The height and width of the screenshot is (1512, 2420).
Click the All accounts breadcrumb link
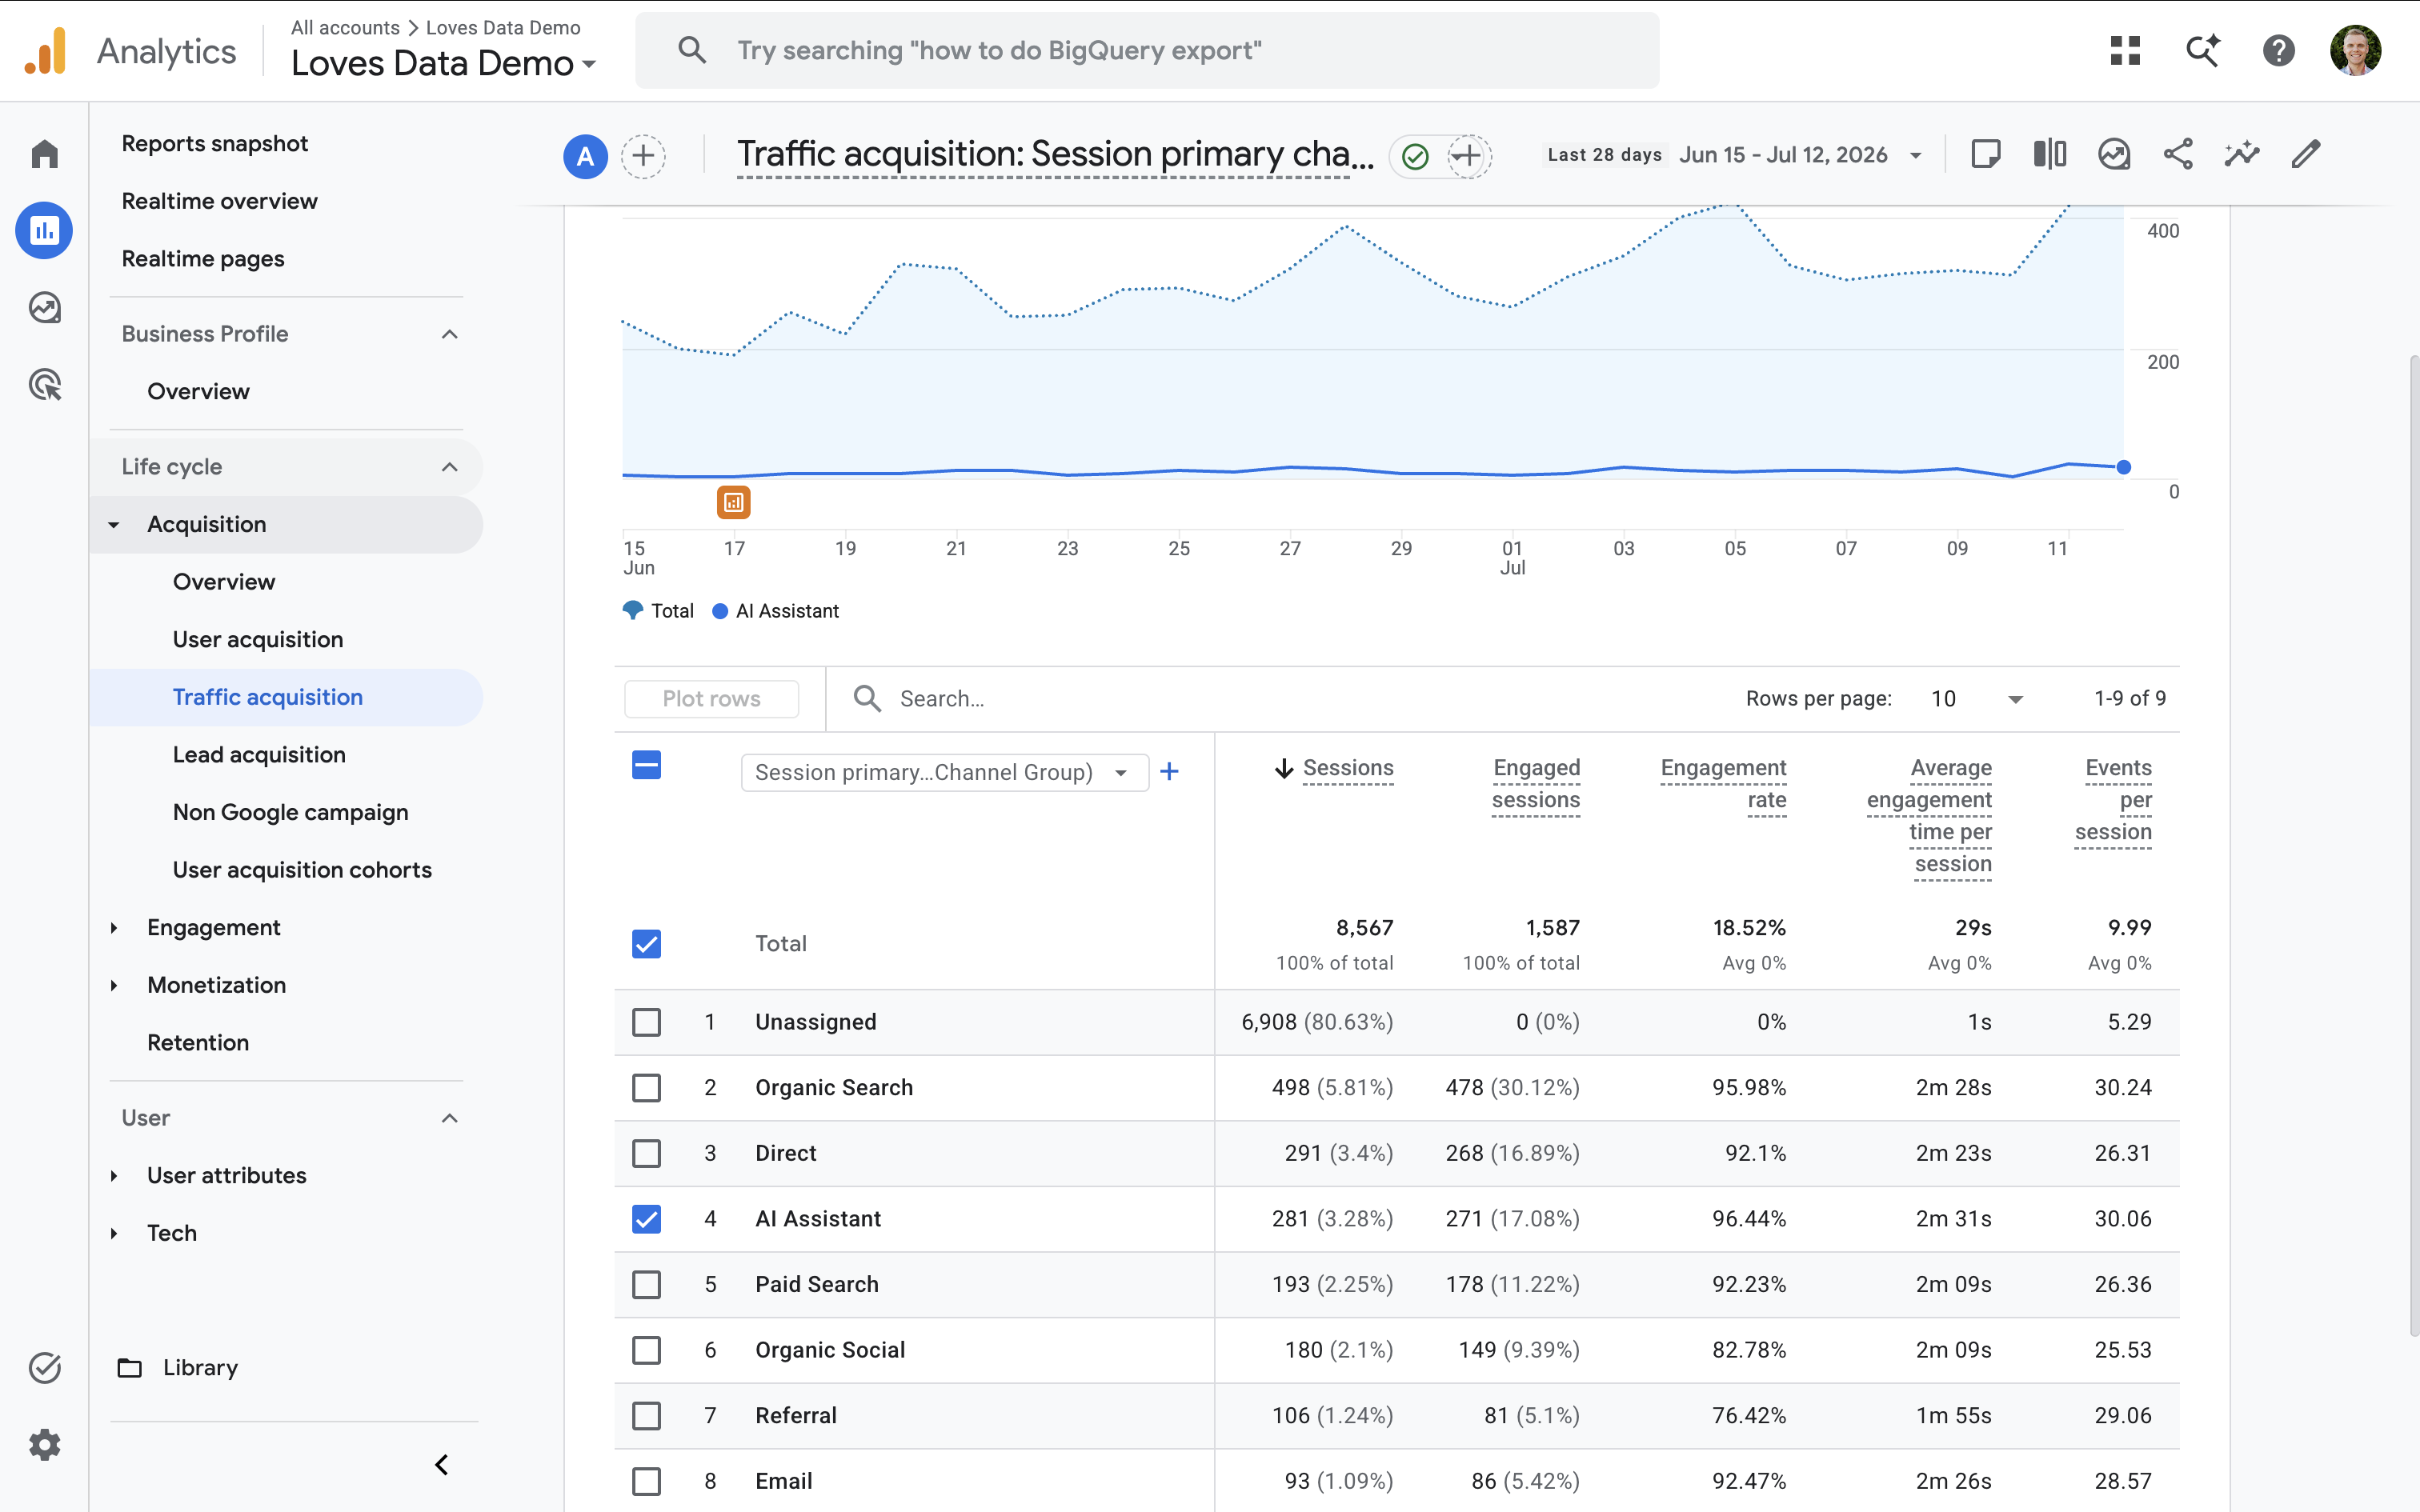[x=345, y=27]
